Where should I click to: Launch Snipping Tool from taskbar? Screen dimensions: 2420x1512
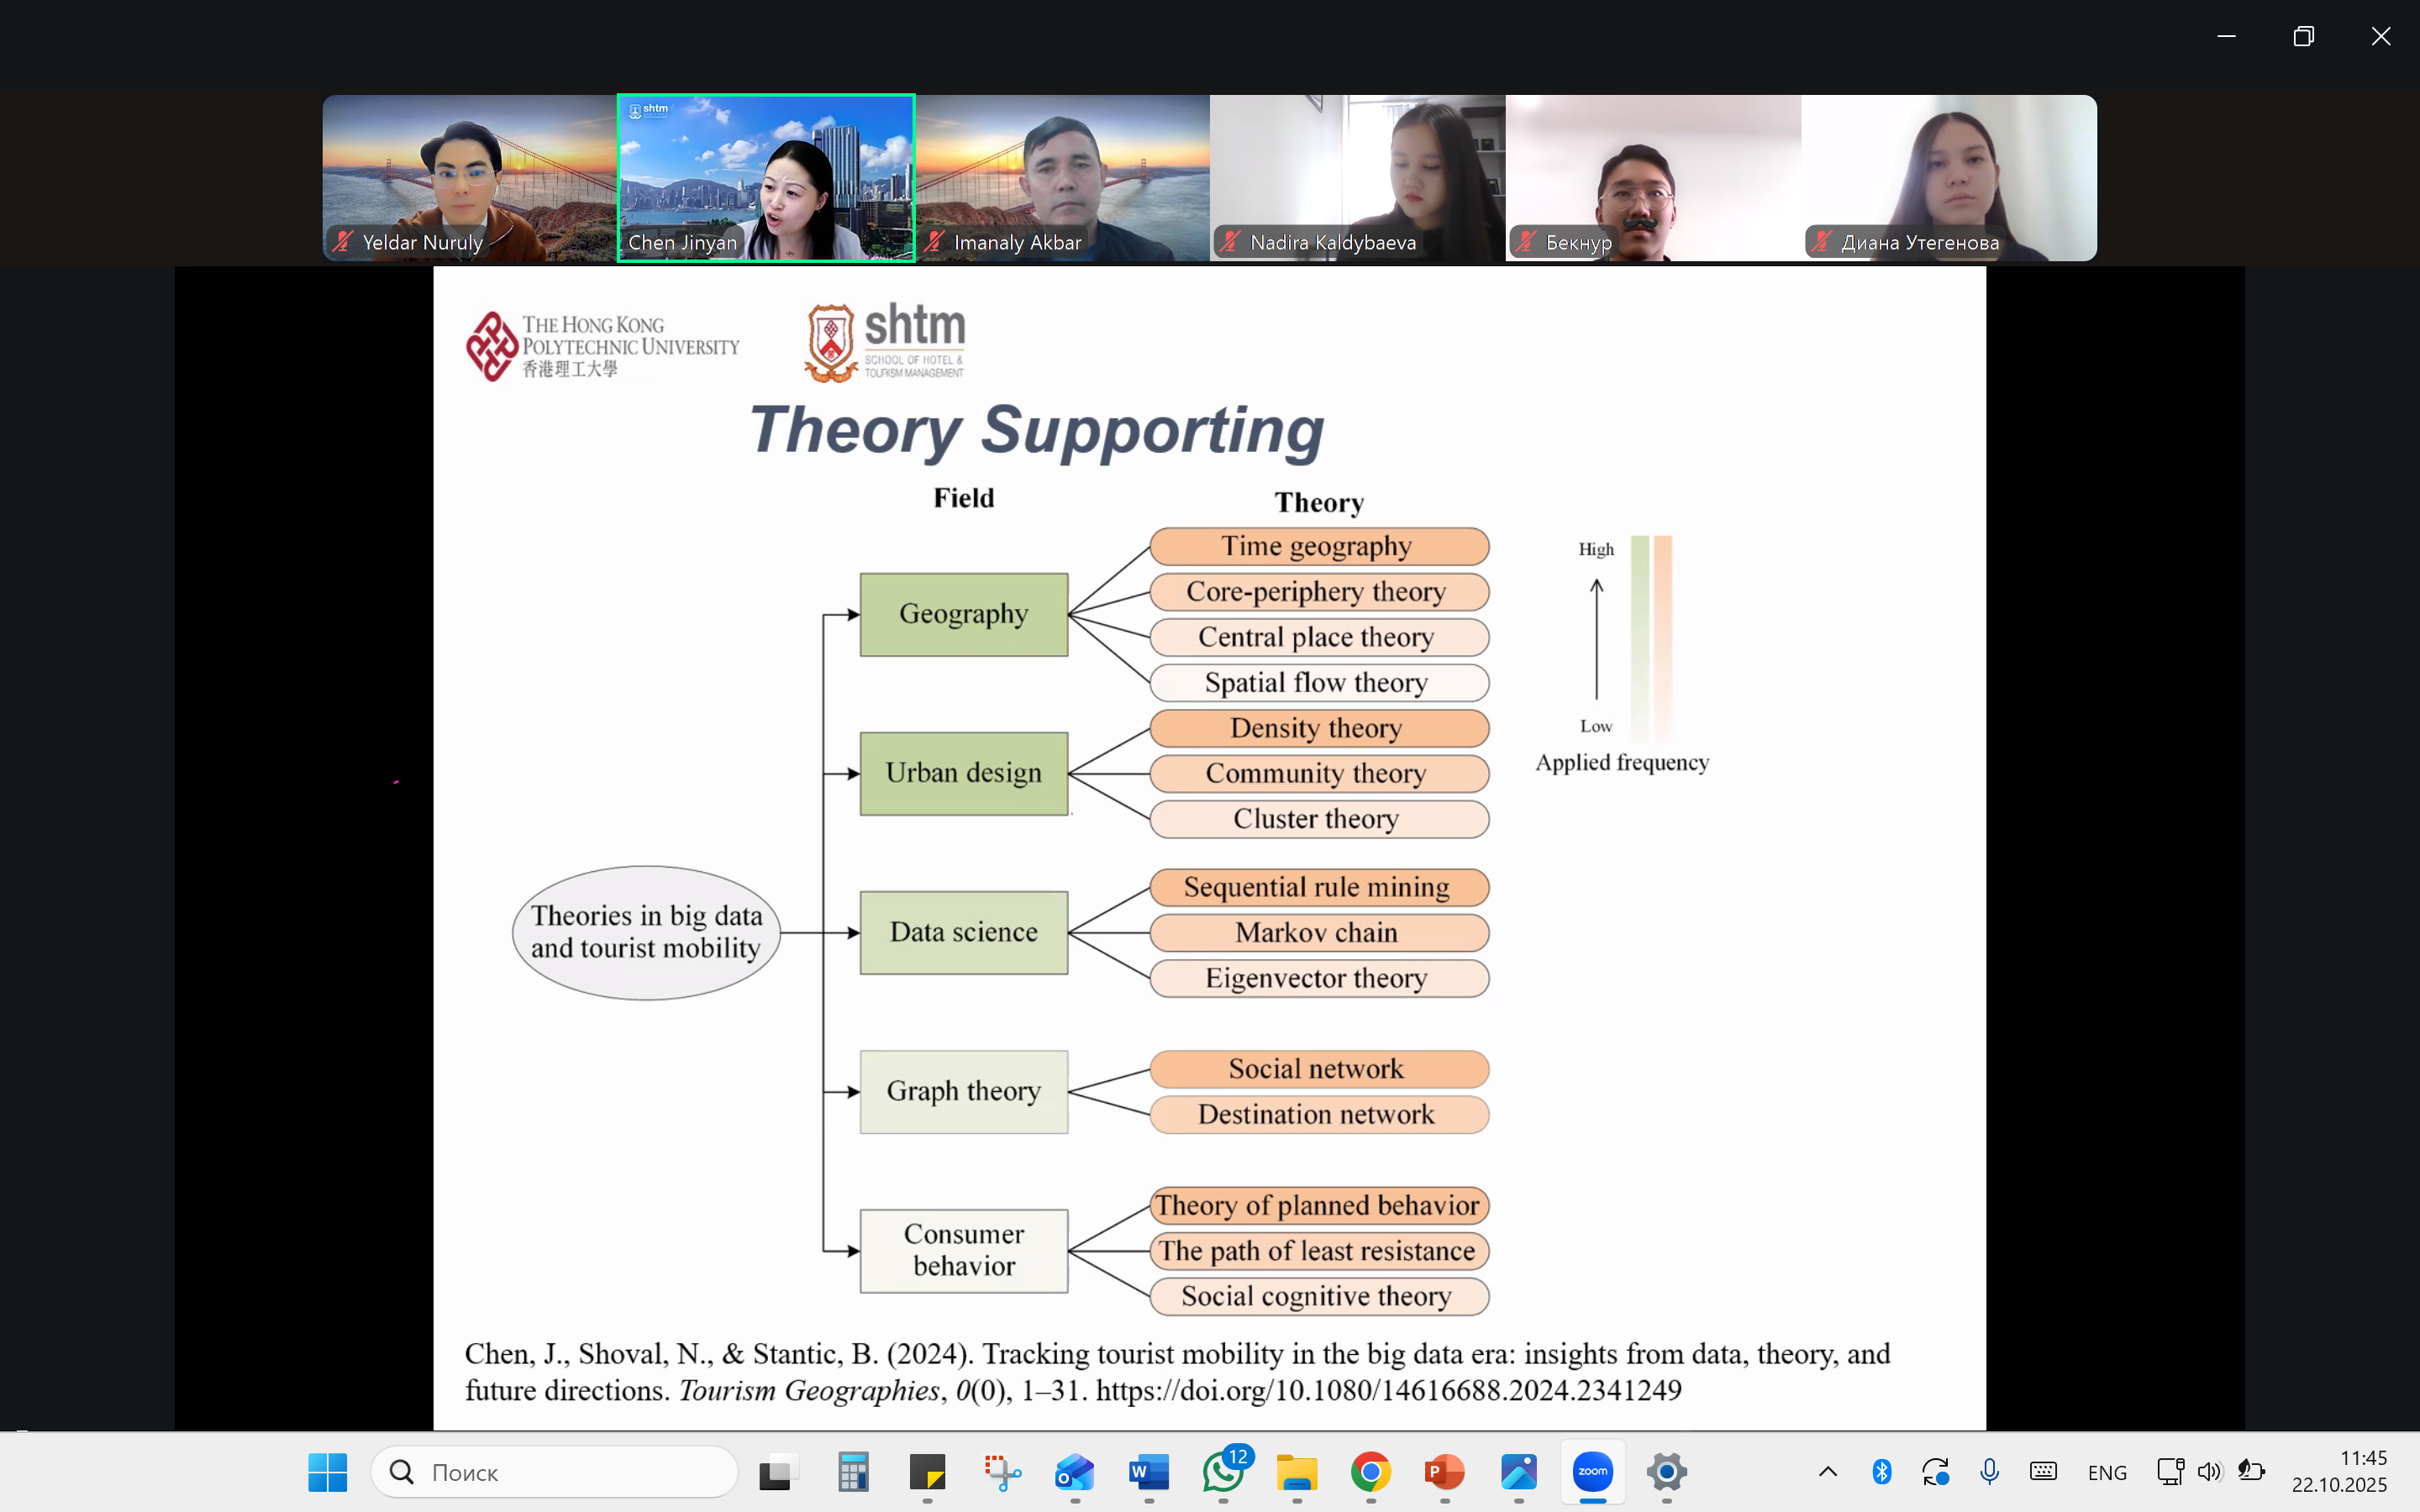click(1001, 1471)
